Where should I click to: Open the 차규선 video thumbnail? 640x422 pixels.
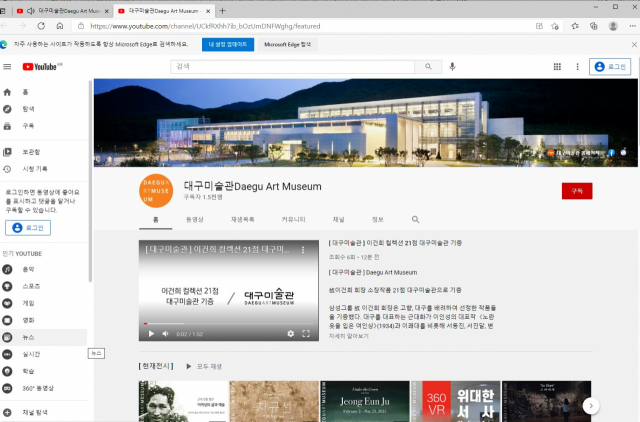274,402
